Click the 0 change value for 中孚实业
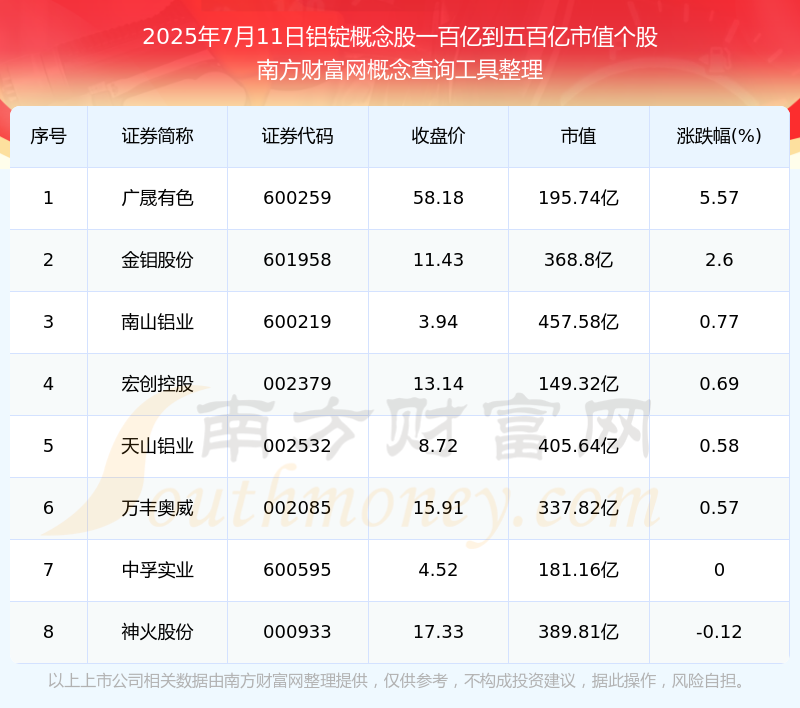This screenshot has width=800, height=708. (719, 570)
